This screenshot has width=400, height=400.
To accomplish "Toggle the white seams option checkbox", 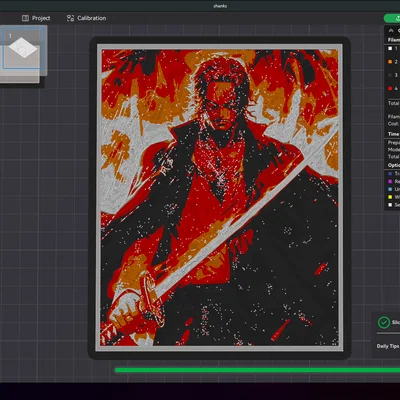I will pyautogui.click(x=390, y=205).
